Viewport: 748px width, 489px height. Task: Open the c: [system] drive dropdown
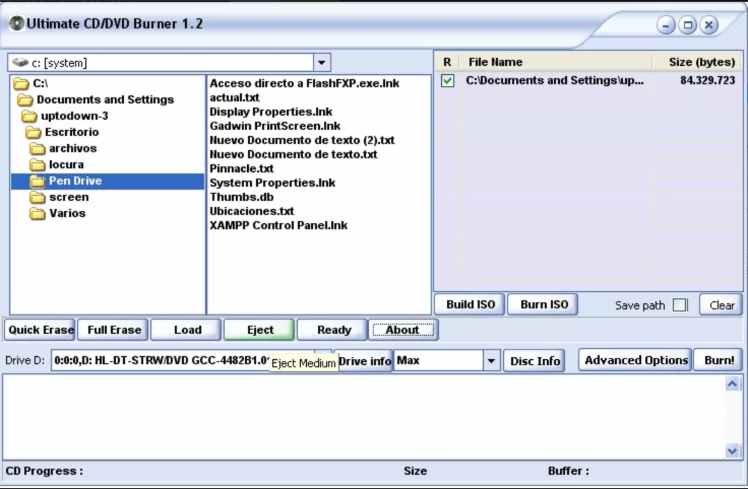(322, 62)
